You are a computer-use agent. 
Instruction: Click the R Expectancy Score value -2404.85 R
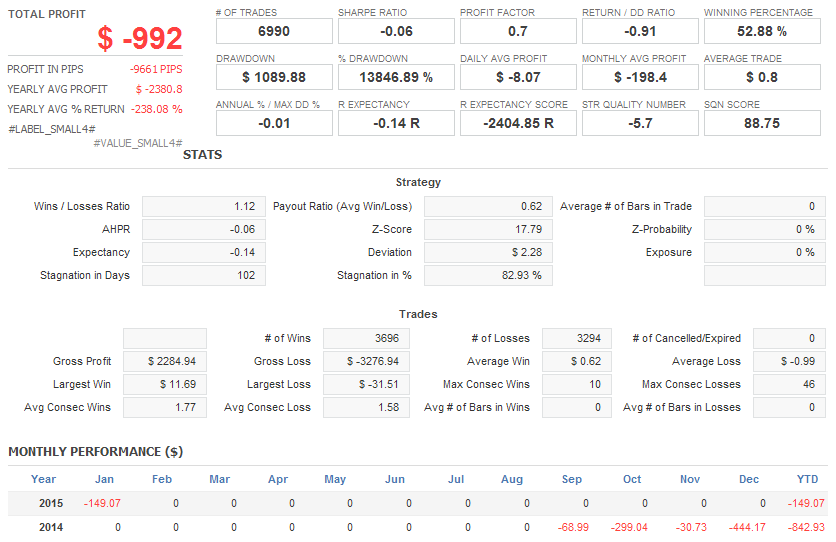point(518,123)
